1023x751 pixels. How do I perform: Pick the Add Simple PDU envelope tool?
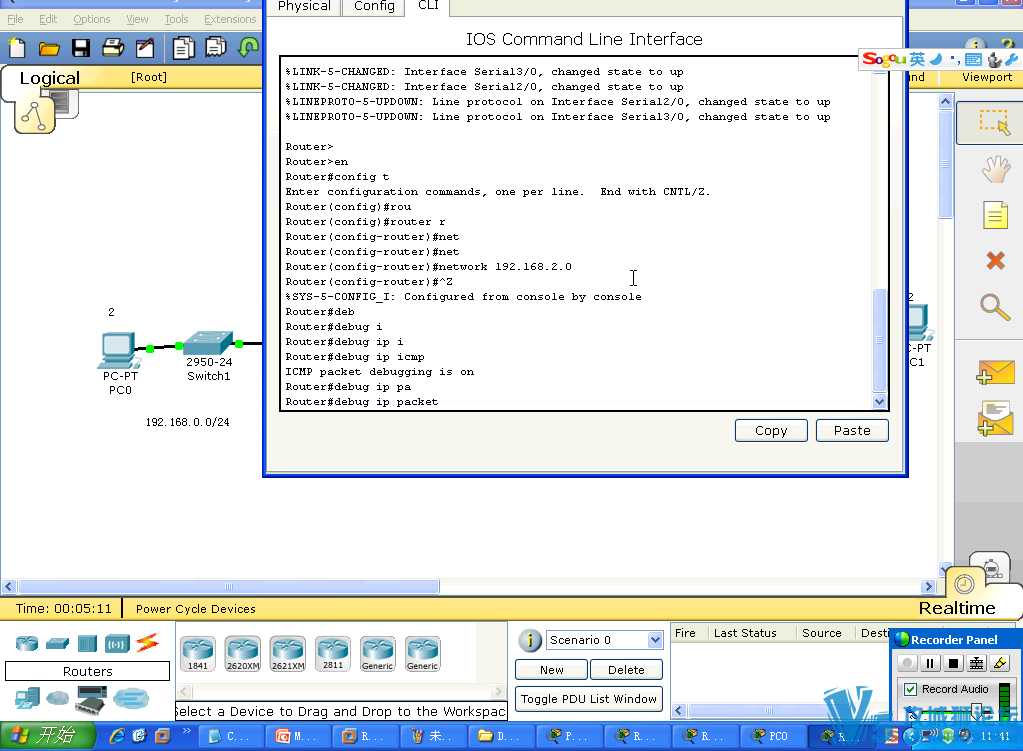click(x=995, y=373)
